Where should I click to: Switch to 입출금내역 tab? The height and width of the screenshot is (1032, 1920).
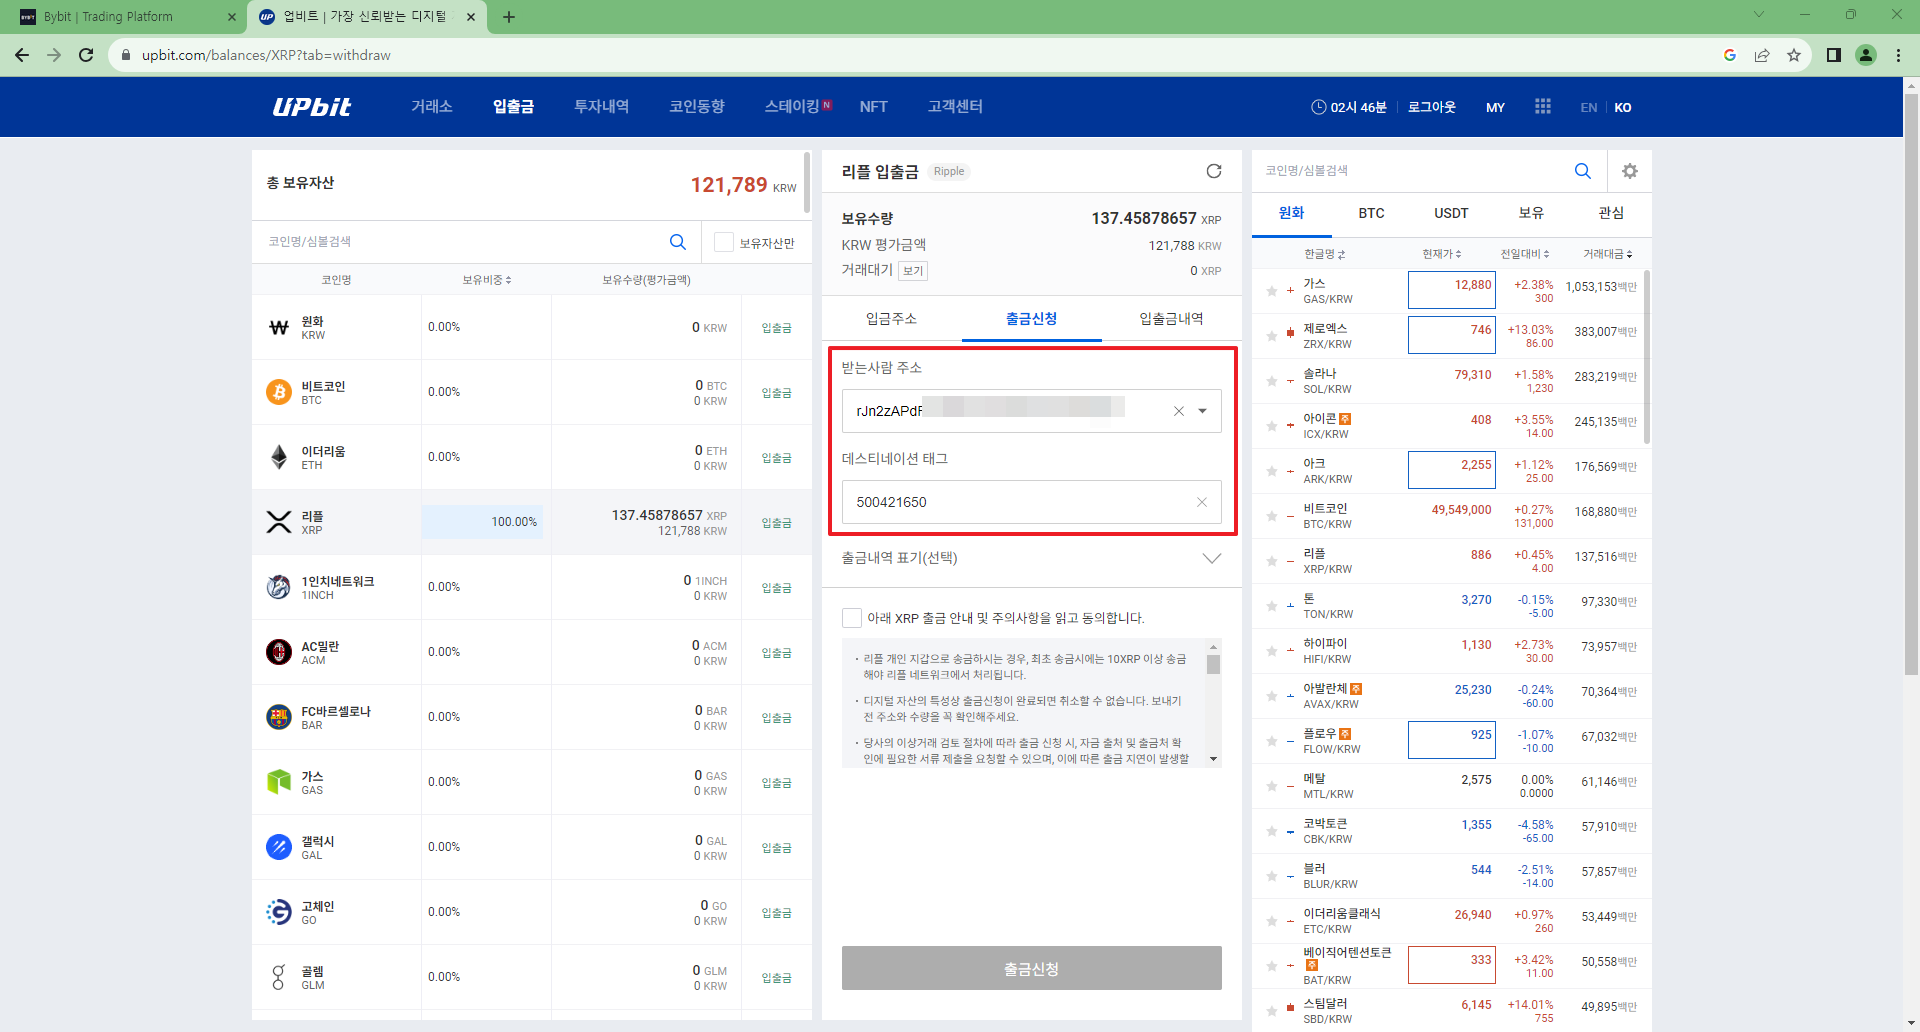[1171, 319]
